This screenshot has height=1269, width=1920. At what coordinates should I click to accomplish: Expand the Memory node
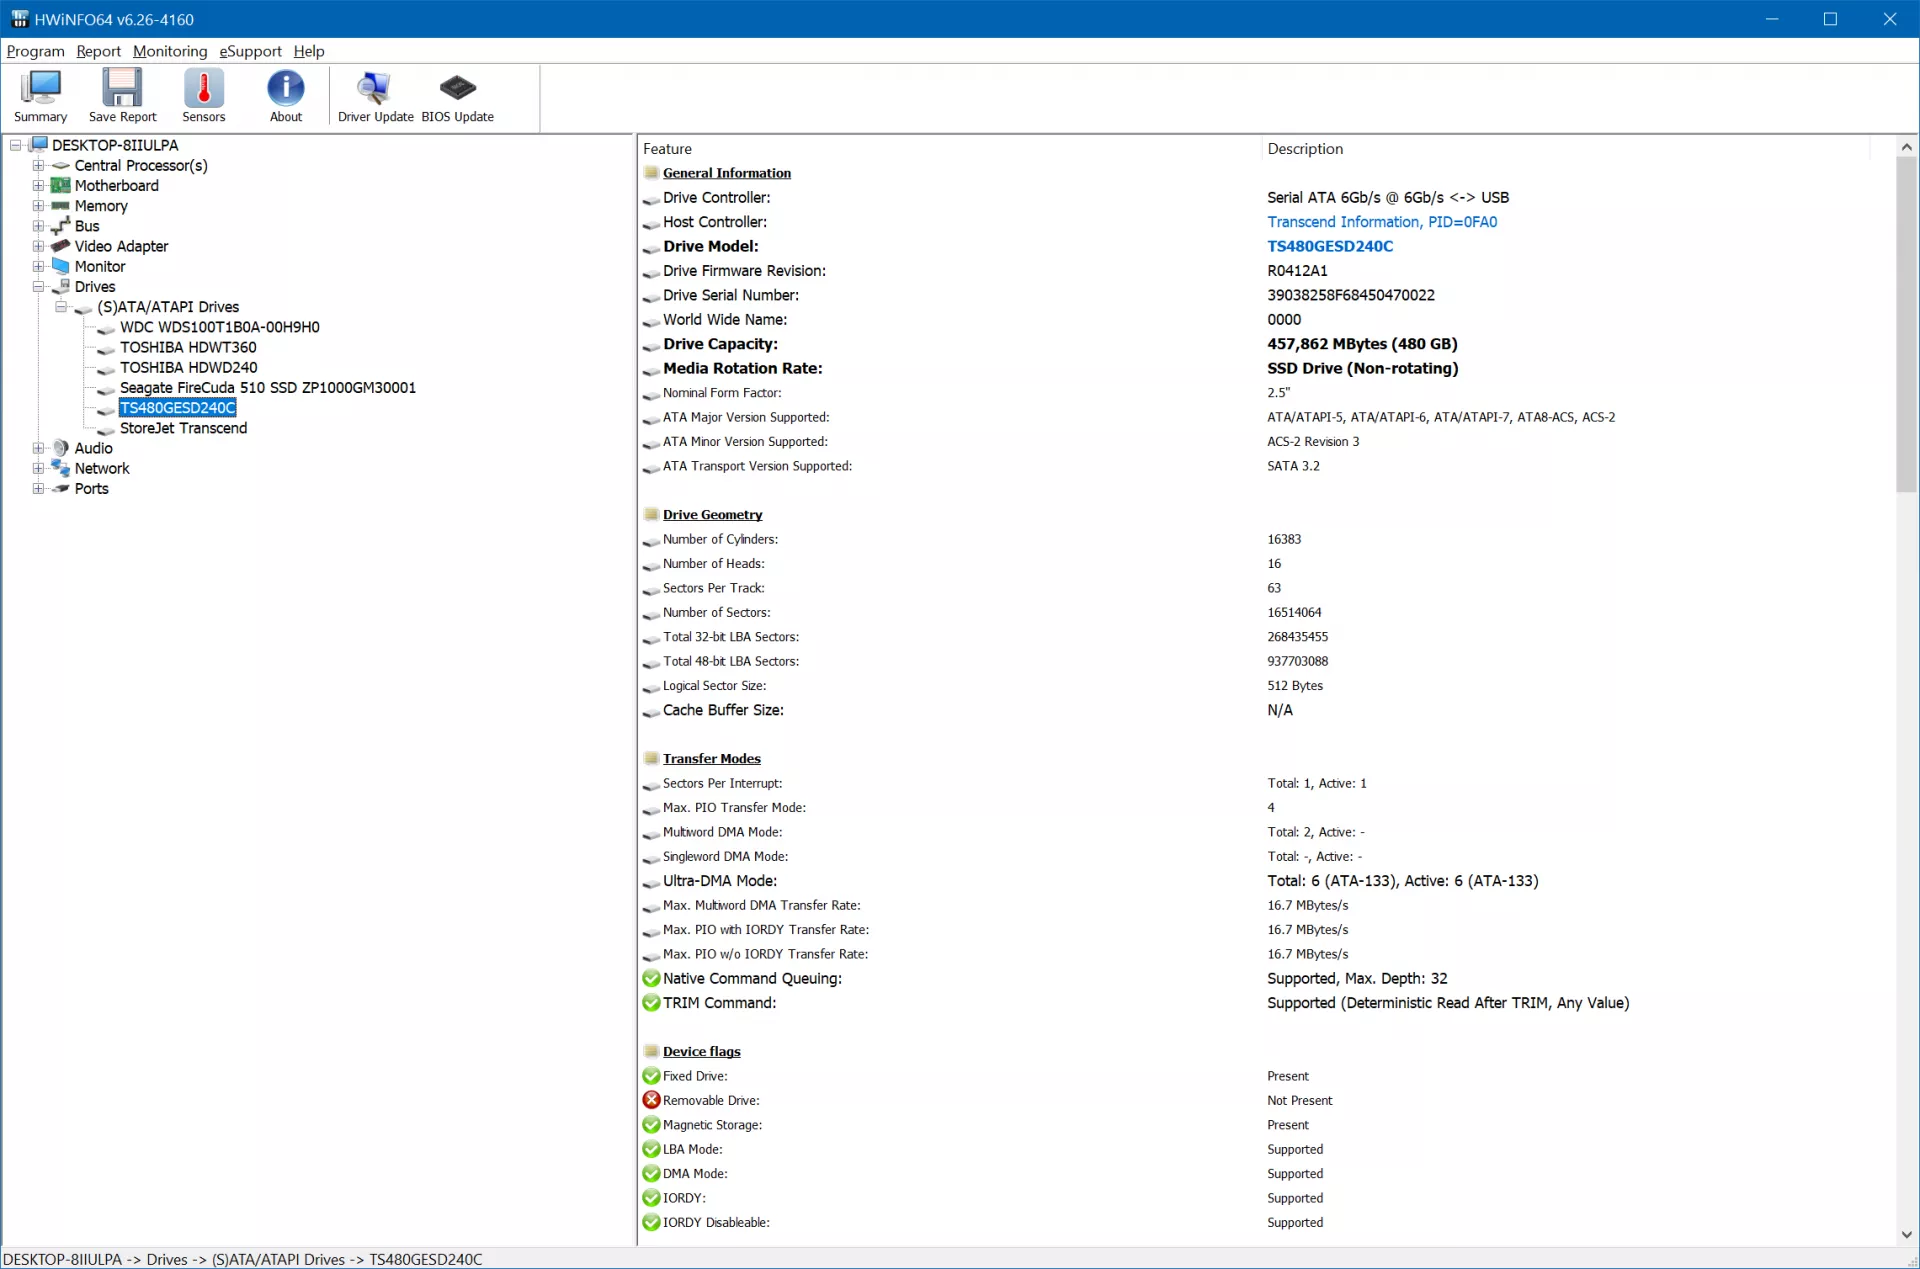click(38, 206)
